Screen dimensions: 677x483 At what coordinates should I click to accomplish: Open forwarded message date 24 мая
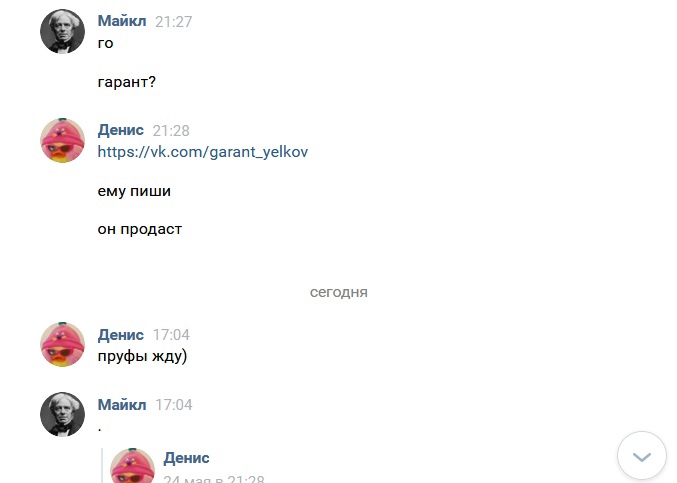point(214,479)
